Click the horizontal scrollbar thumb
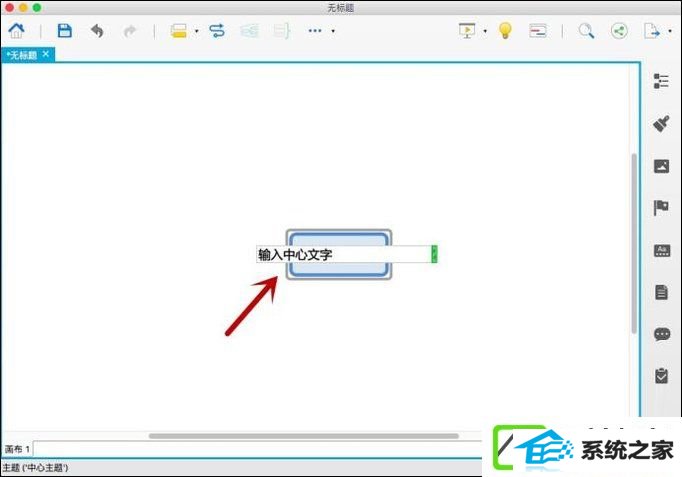Viewport: 682px width, 477px height. [304, 436]
